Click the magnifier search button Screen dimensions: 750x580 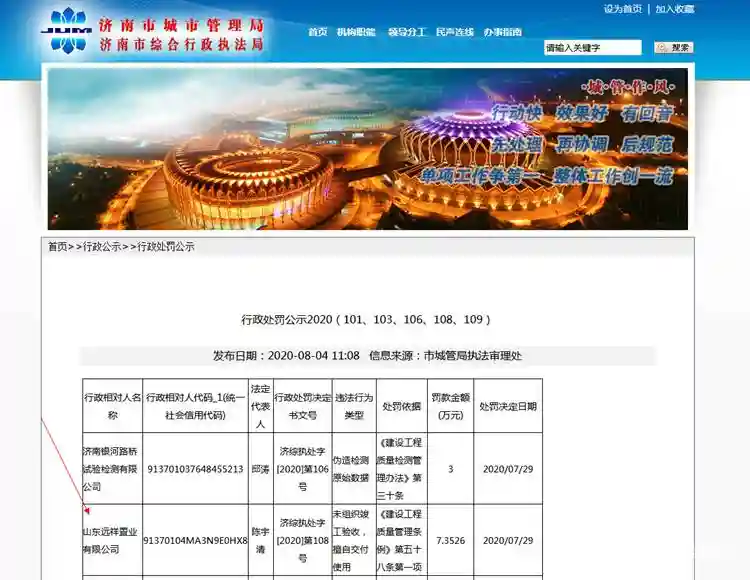tap(674, 47)
